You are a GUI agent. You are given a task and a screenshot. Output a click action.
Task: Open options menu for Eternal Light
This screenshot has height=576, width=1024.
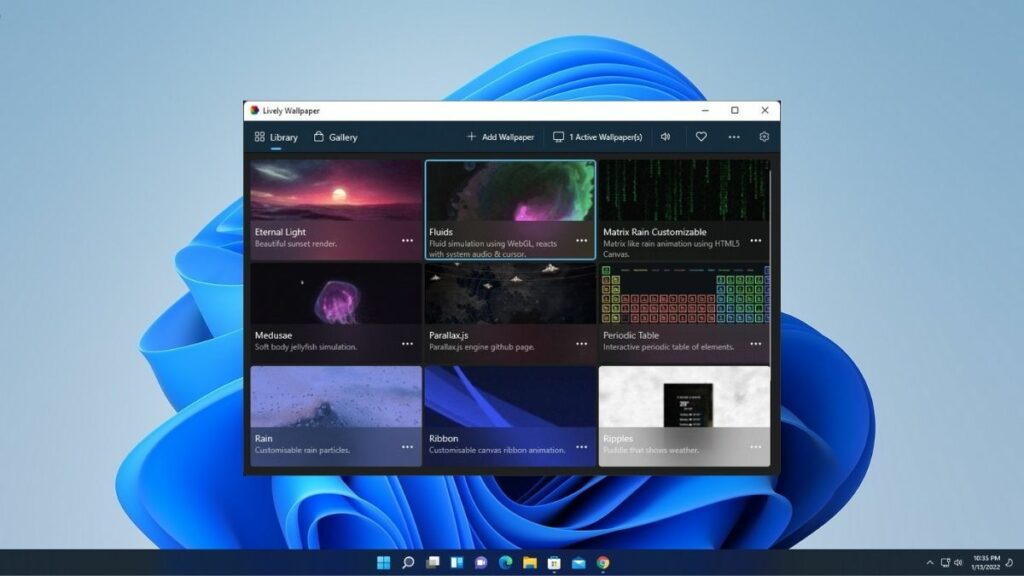(408, 241)
